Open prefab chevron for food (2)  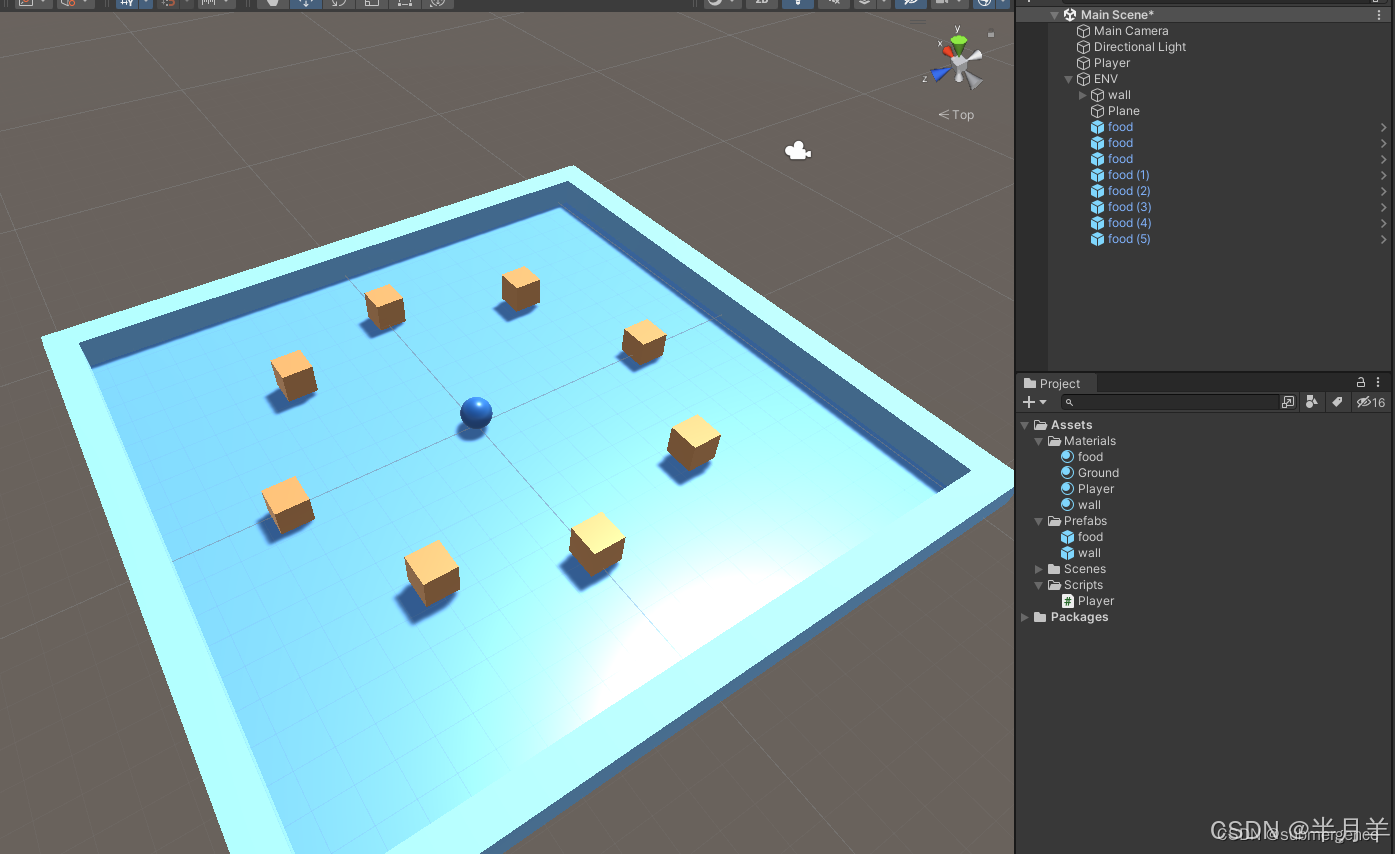click(x=1384, y=191)
